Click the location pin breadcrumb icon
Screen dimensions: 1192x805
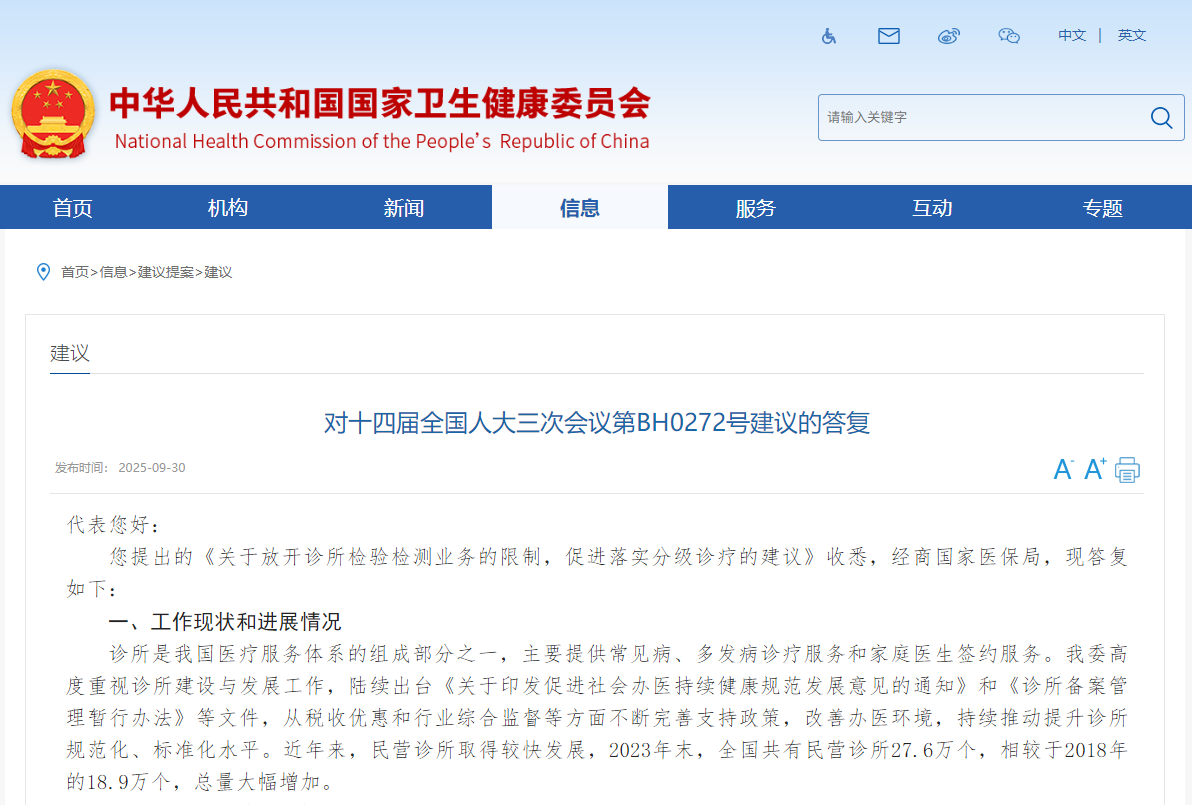(x=42, y=271)
